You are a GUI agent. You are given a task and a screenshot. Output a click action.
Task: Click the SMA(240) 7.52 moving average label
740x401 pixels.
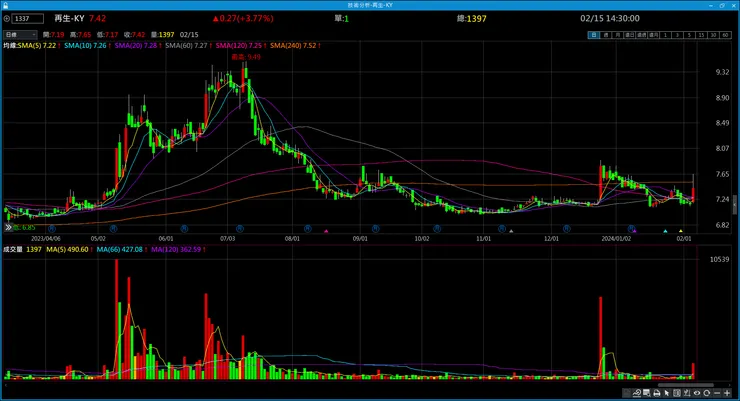click(295, 46)
